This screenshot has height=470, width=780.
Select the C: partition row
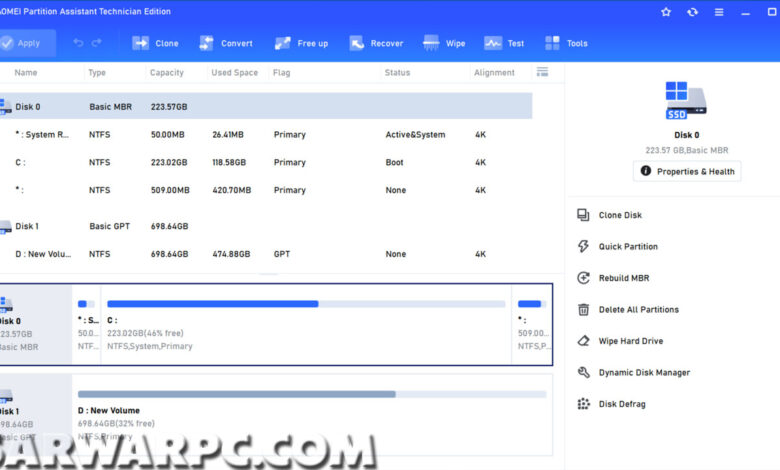(x=266, y=162)
